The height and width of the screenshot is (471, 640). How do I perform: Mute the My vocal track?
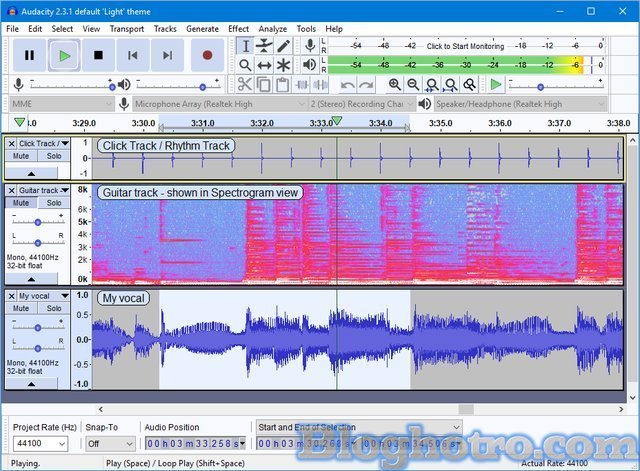coord(21,308)
